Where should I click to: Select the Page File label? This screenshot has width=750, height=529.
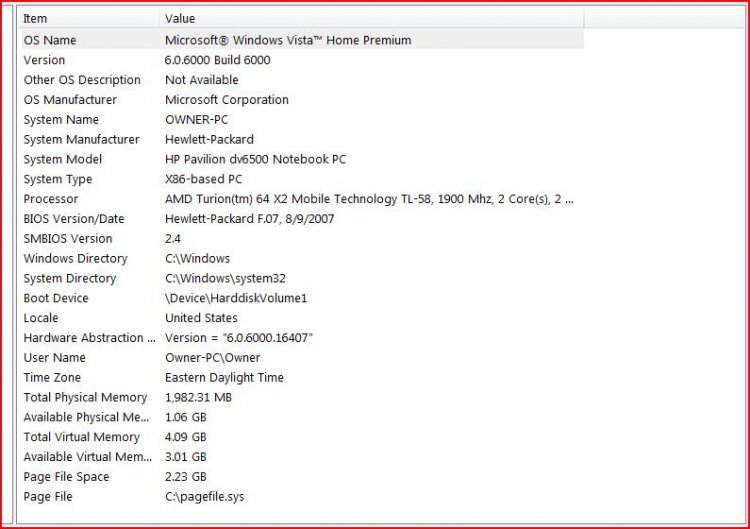coord(48,497)
